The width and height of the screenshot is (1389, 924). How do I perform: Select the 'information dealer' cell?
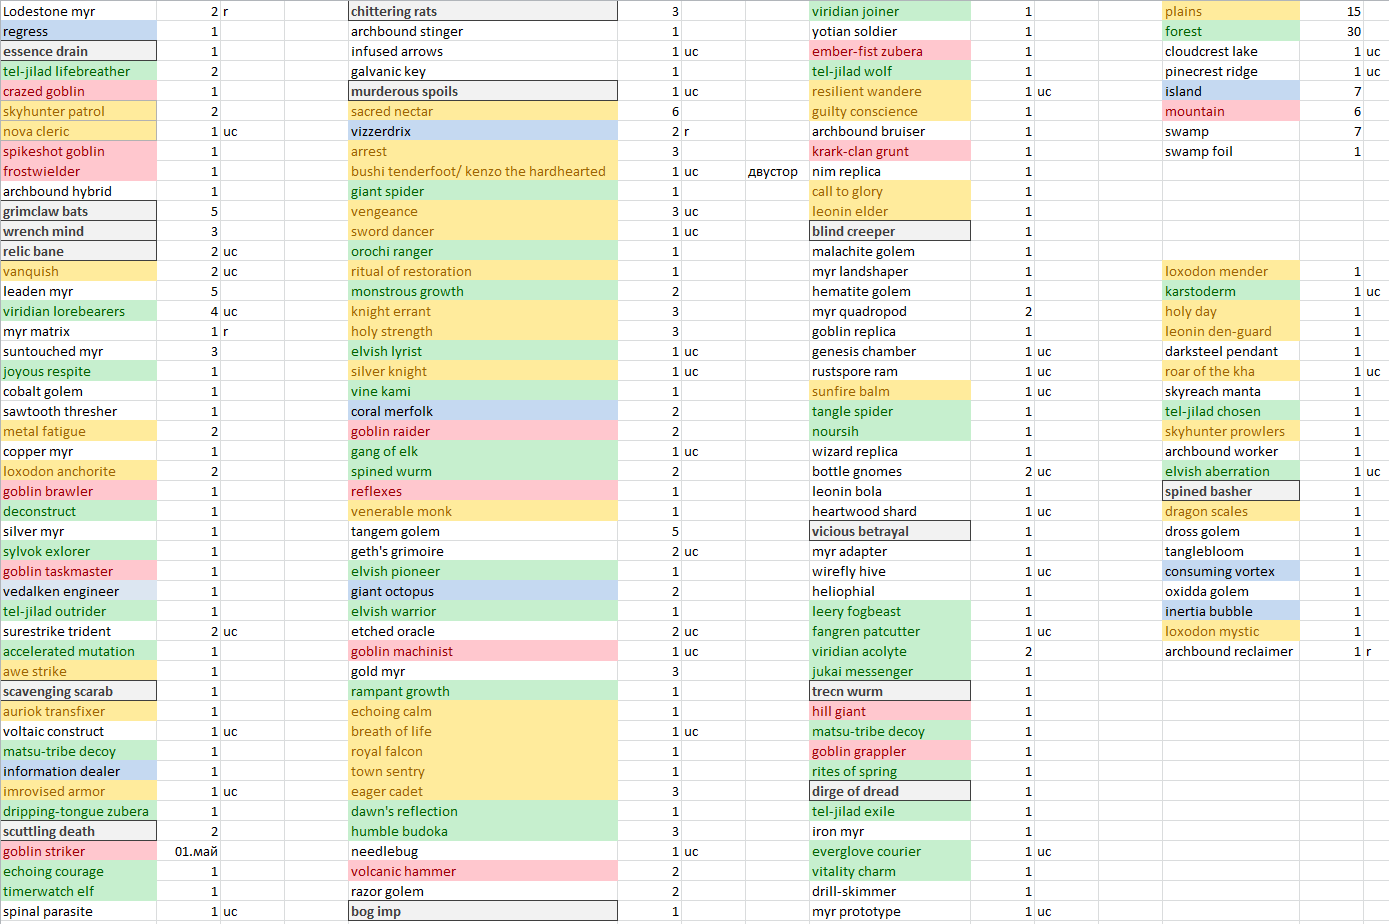[x=78, y=771]
